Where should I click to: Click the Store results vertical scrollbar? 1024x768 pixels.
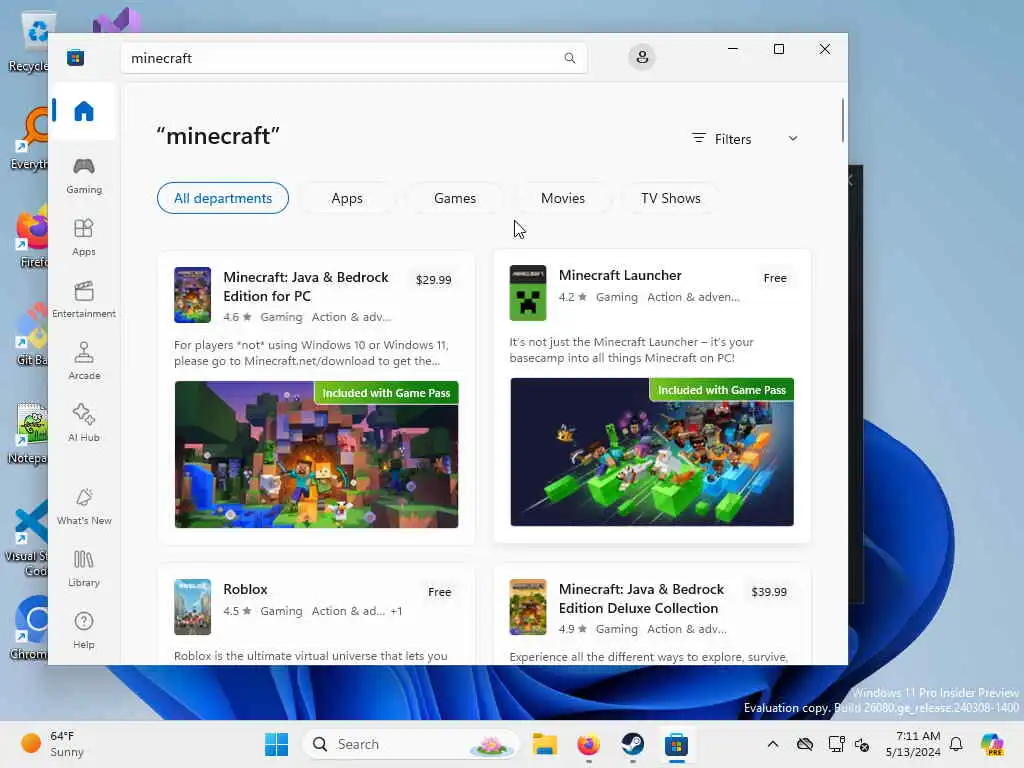pyautogui.click(x=842, y=120)
